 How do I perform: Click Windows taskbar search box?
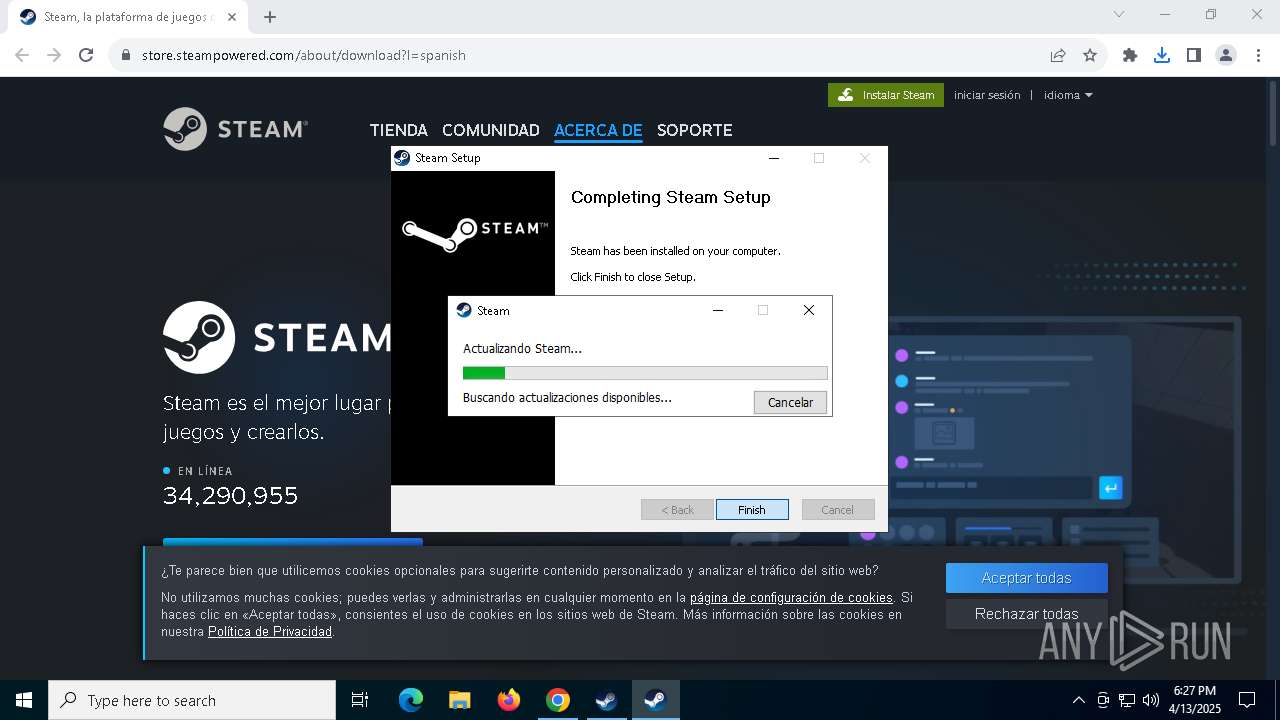[x=192, y=700]
